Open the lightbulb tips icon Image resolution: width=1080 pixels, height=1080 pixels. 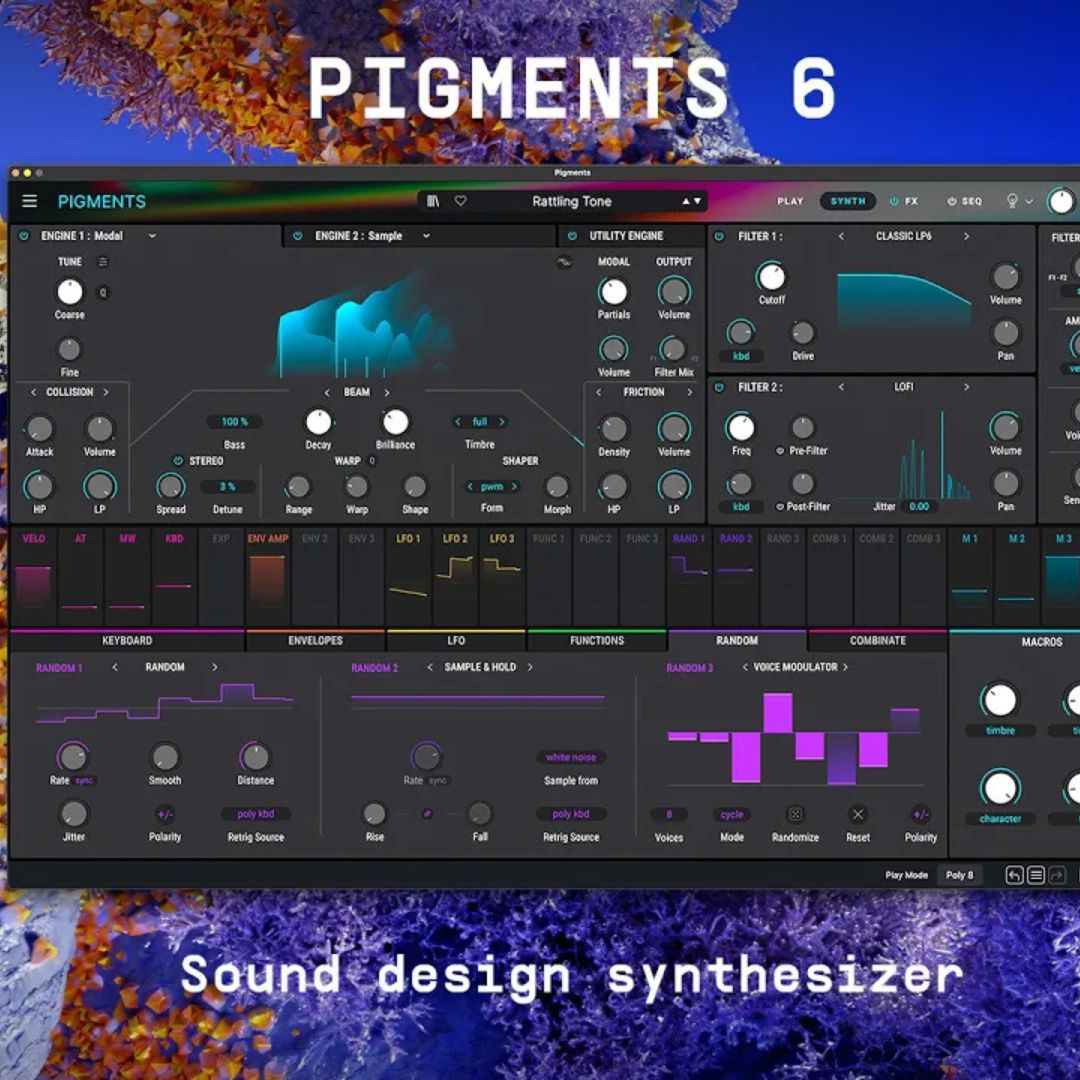[x=1012, y=201]
